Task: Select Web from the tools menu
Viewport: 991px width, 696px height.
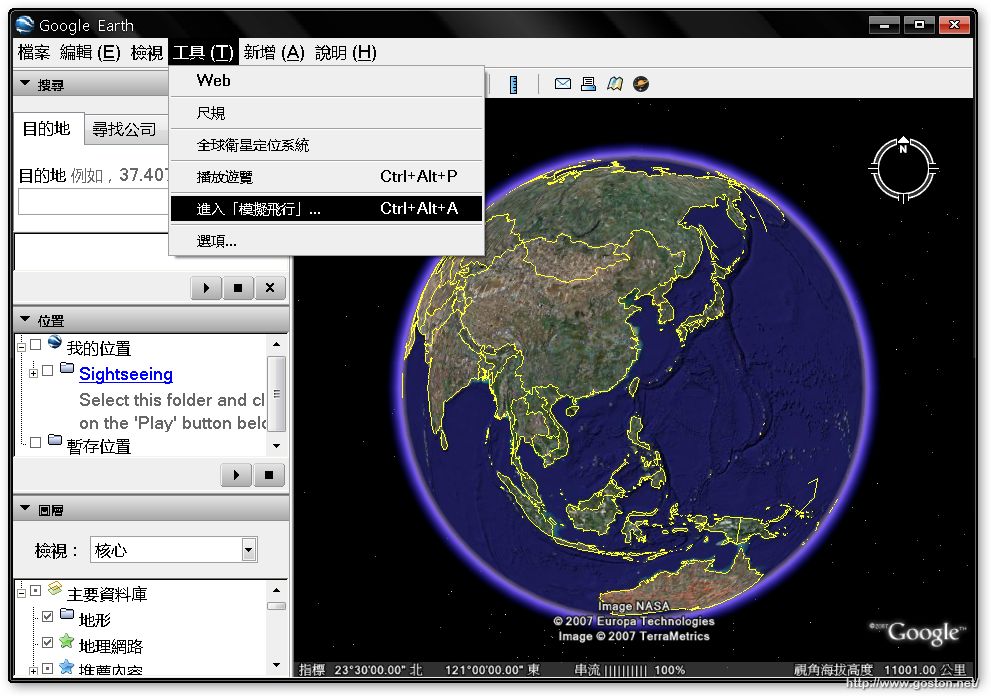Action: pyautogui.click(x=326, y=81)
